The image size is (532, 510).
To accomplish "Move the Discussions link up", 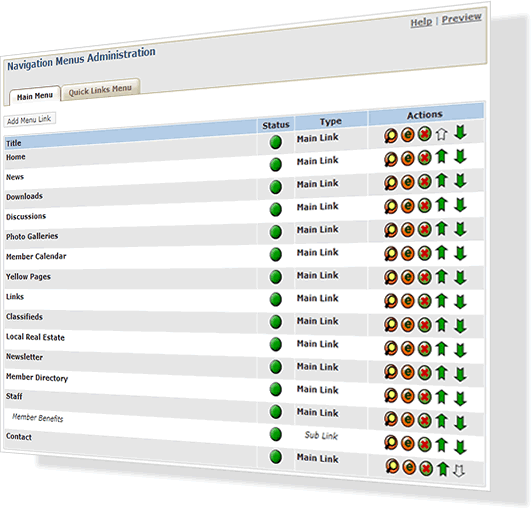I will 441,204.
